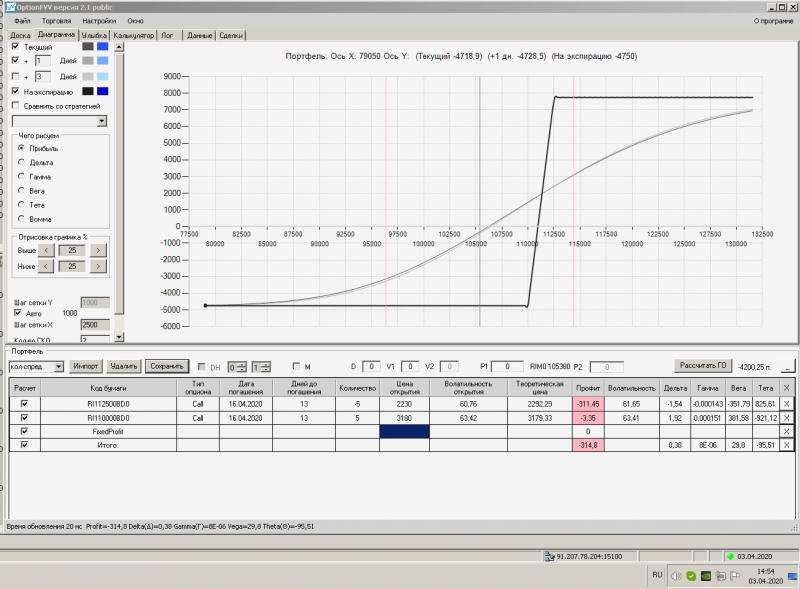This screenshot has width=800, height=589.
Task: Toggle the +1 Дней curve checkbox
Action: pyautogui.click(x=15, y=60)
